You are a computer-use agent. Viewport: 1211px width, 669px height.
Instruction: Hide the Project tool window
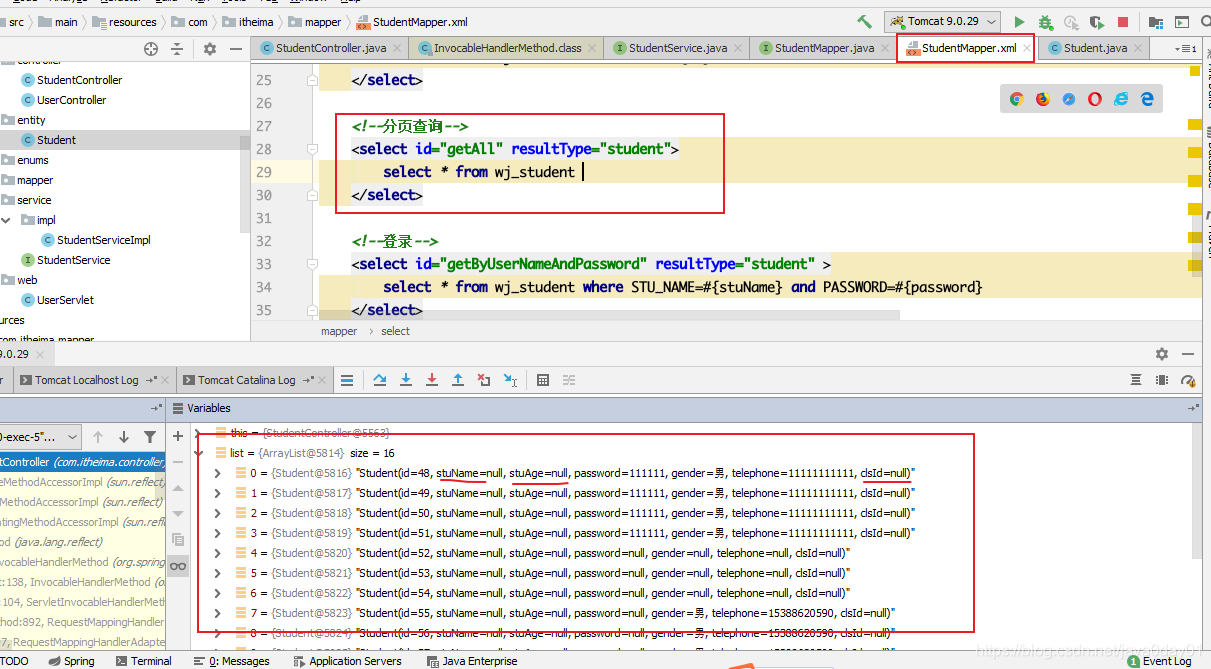pyautogui.click(x=235, y=48)
